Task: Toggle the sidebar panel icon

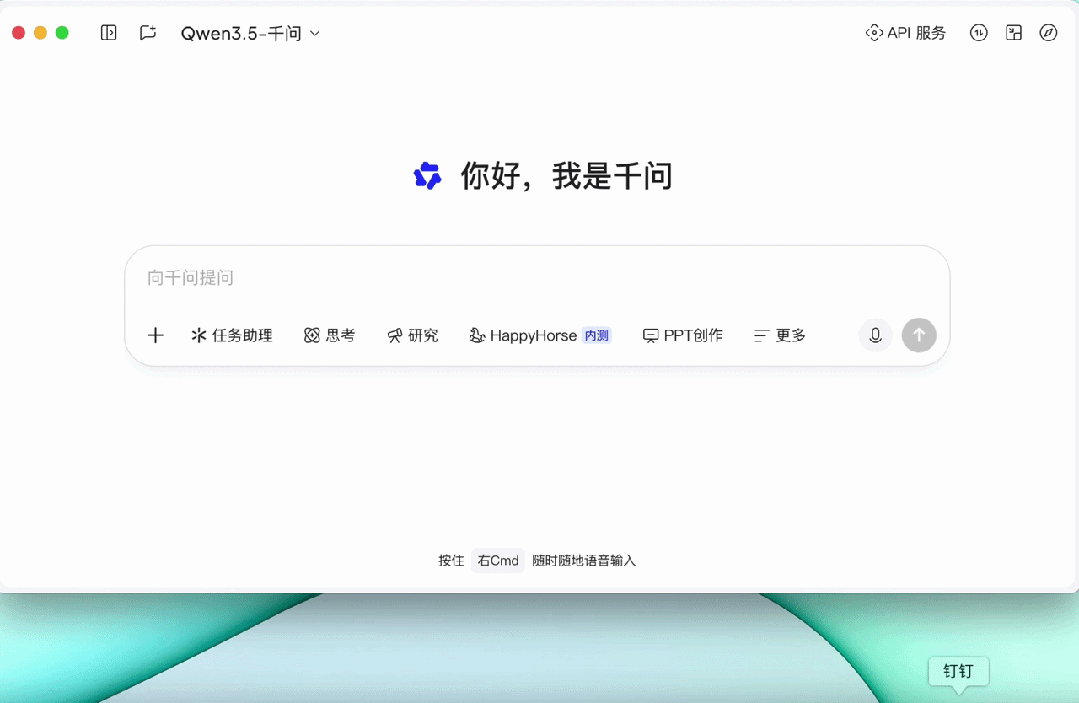Action: (x=108, y=32)
